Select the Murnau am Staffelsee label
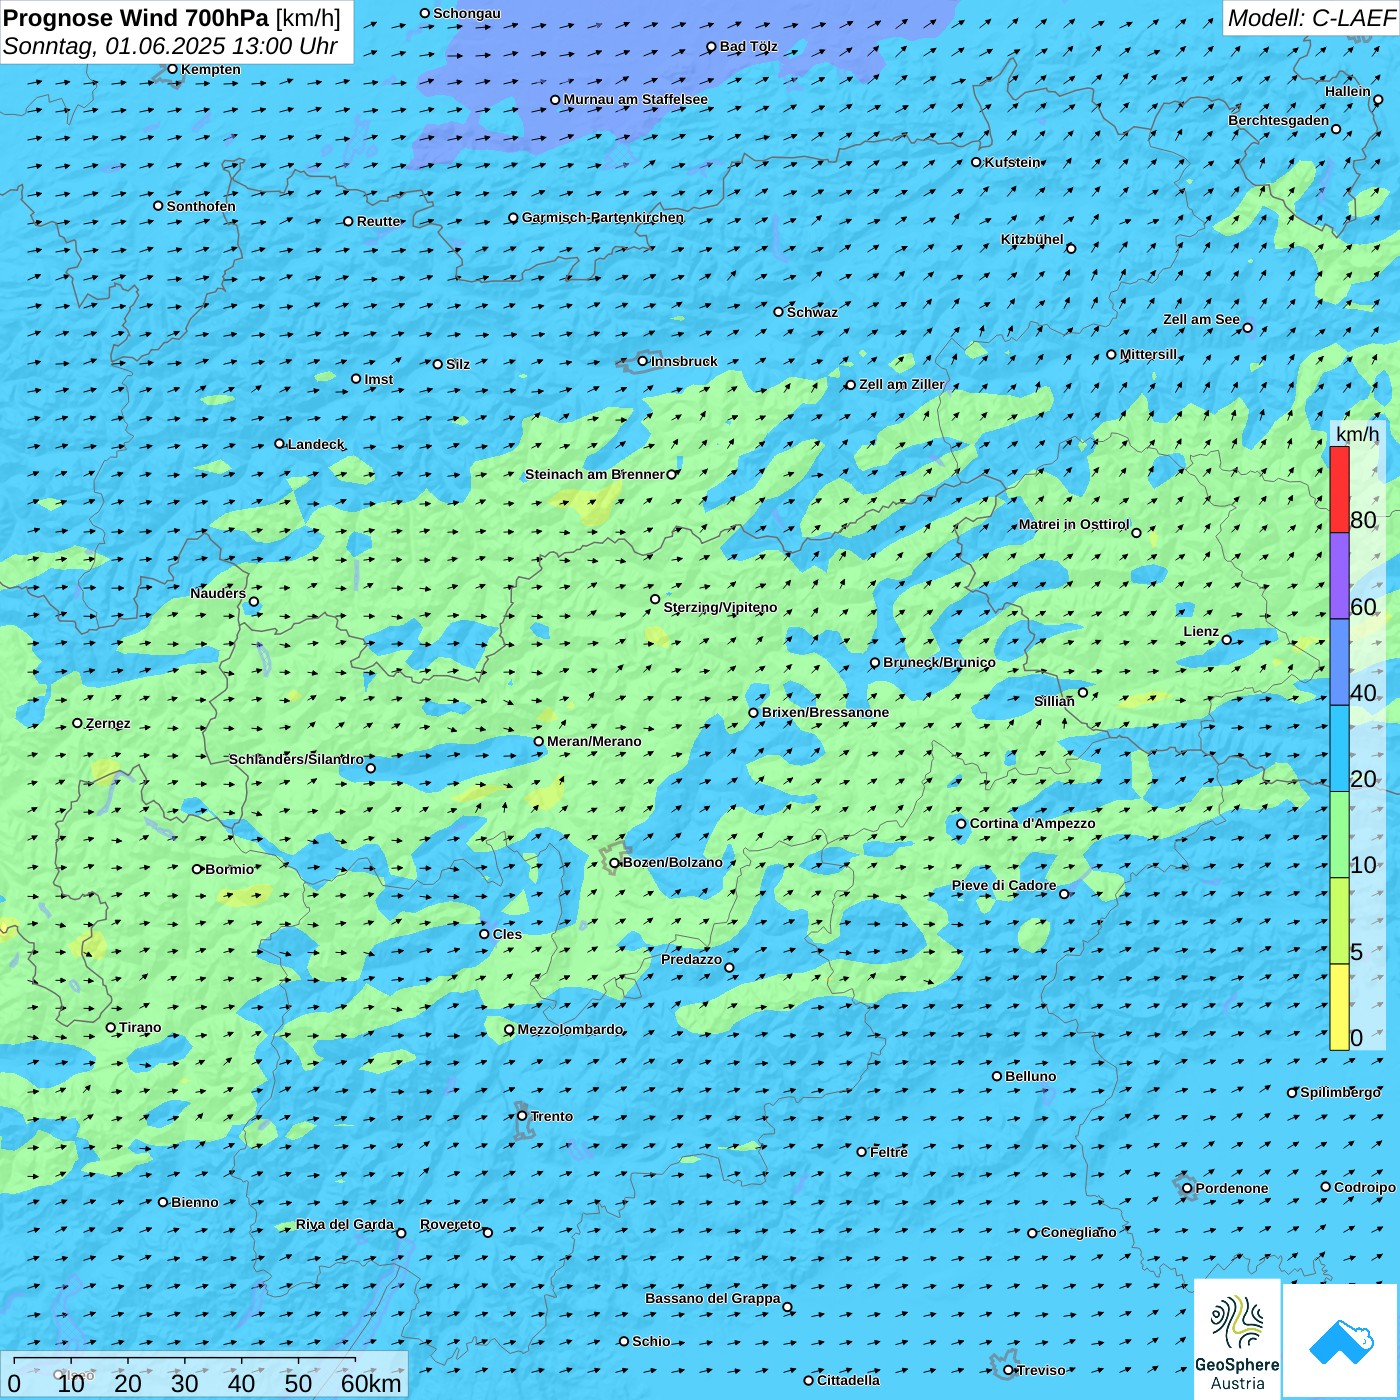The height and width of the screenshot is (1400, 1400). 635,100
